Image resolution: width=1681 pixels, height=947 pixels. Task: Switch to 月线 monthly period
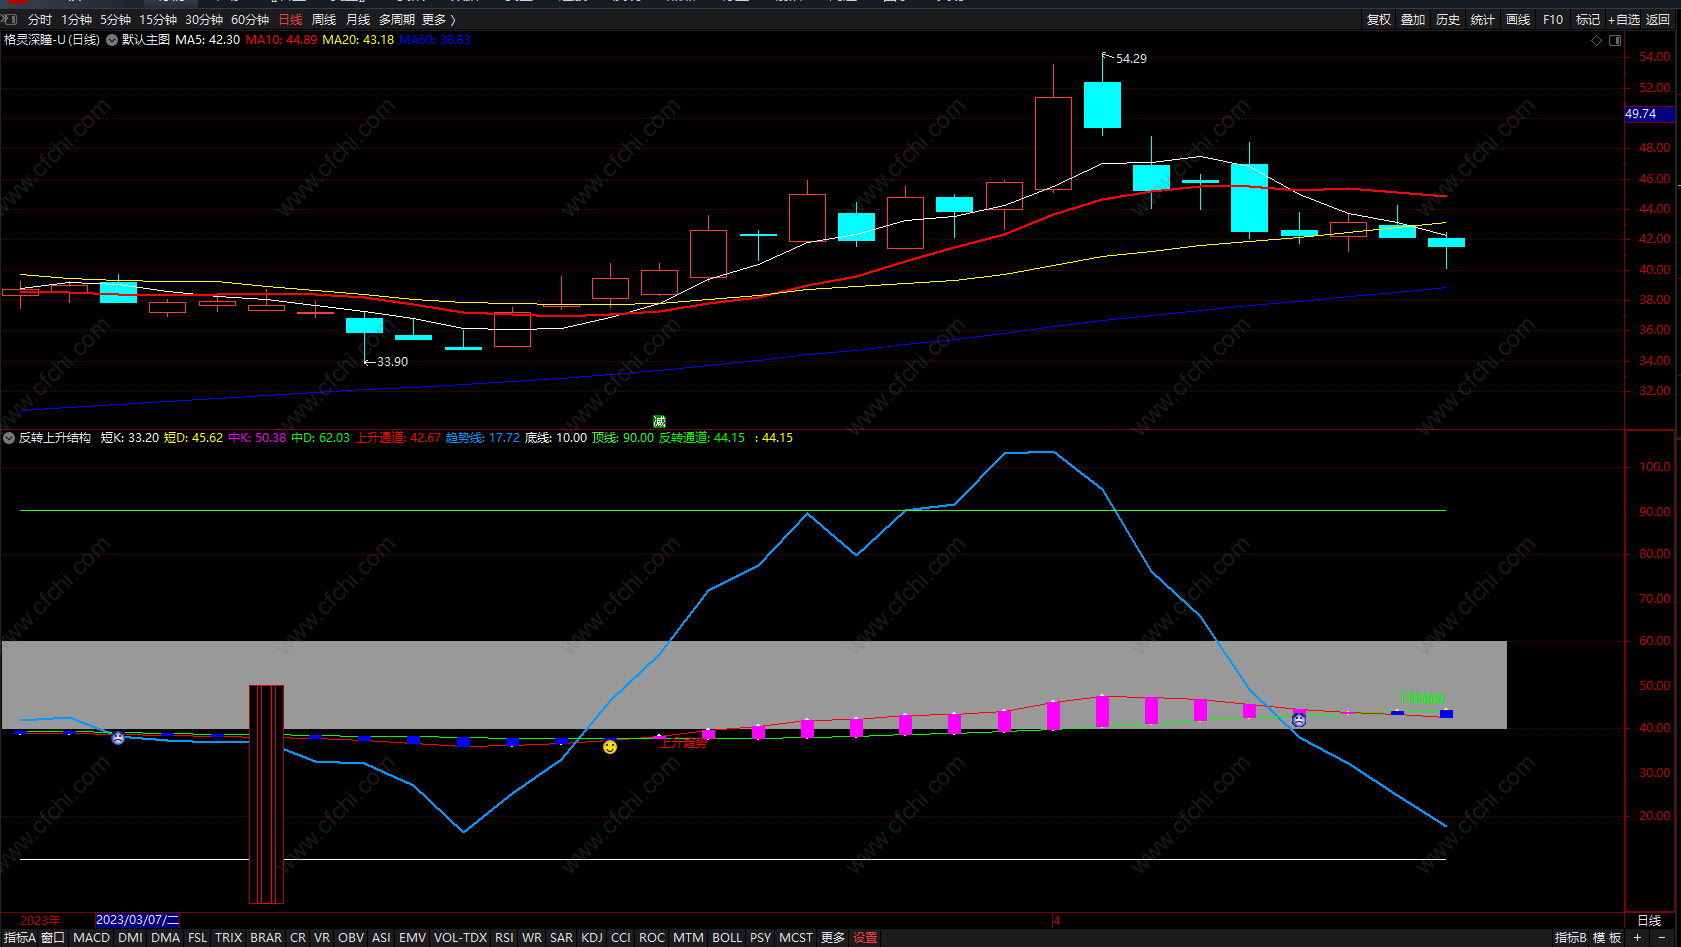(358, 20)
